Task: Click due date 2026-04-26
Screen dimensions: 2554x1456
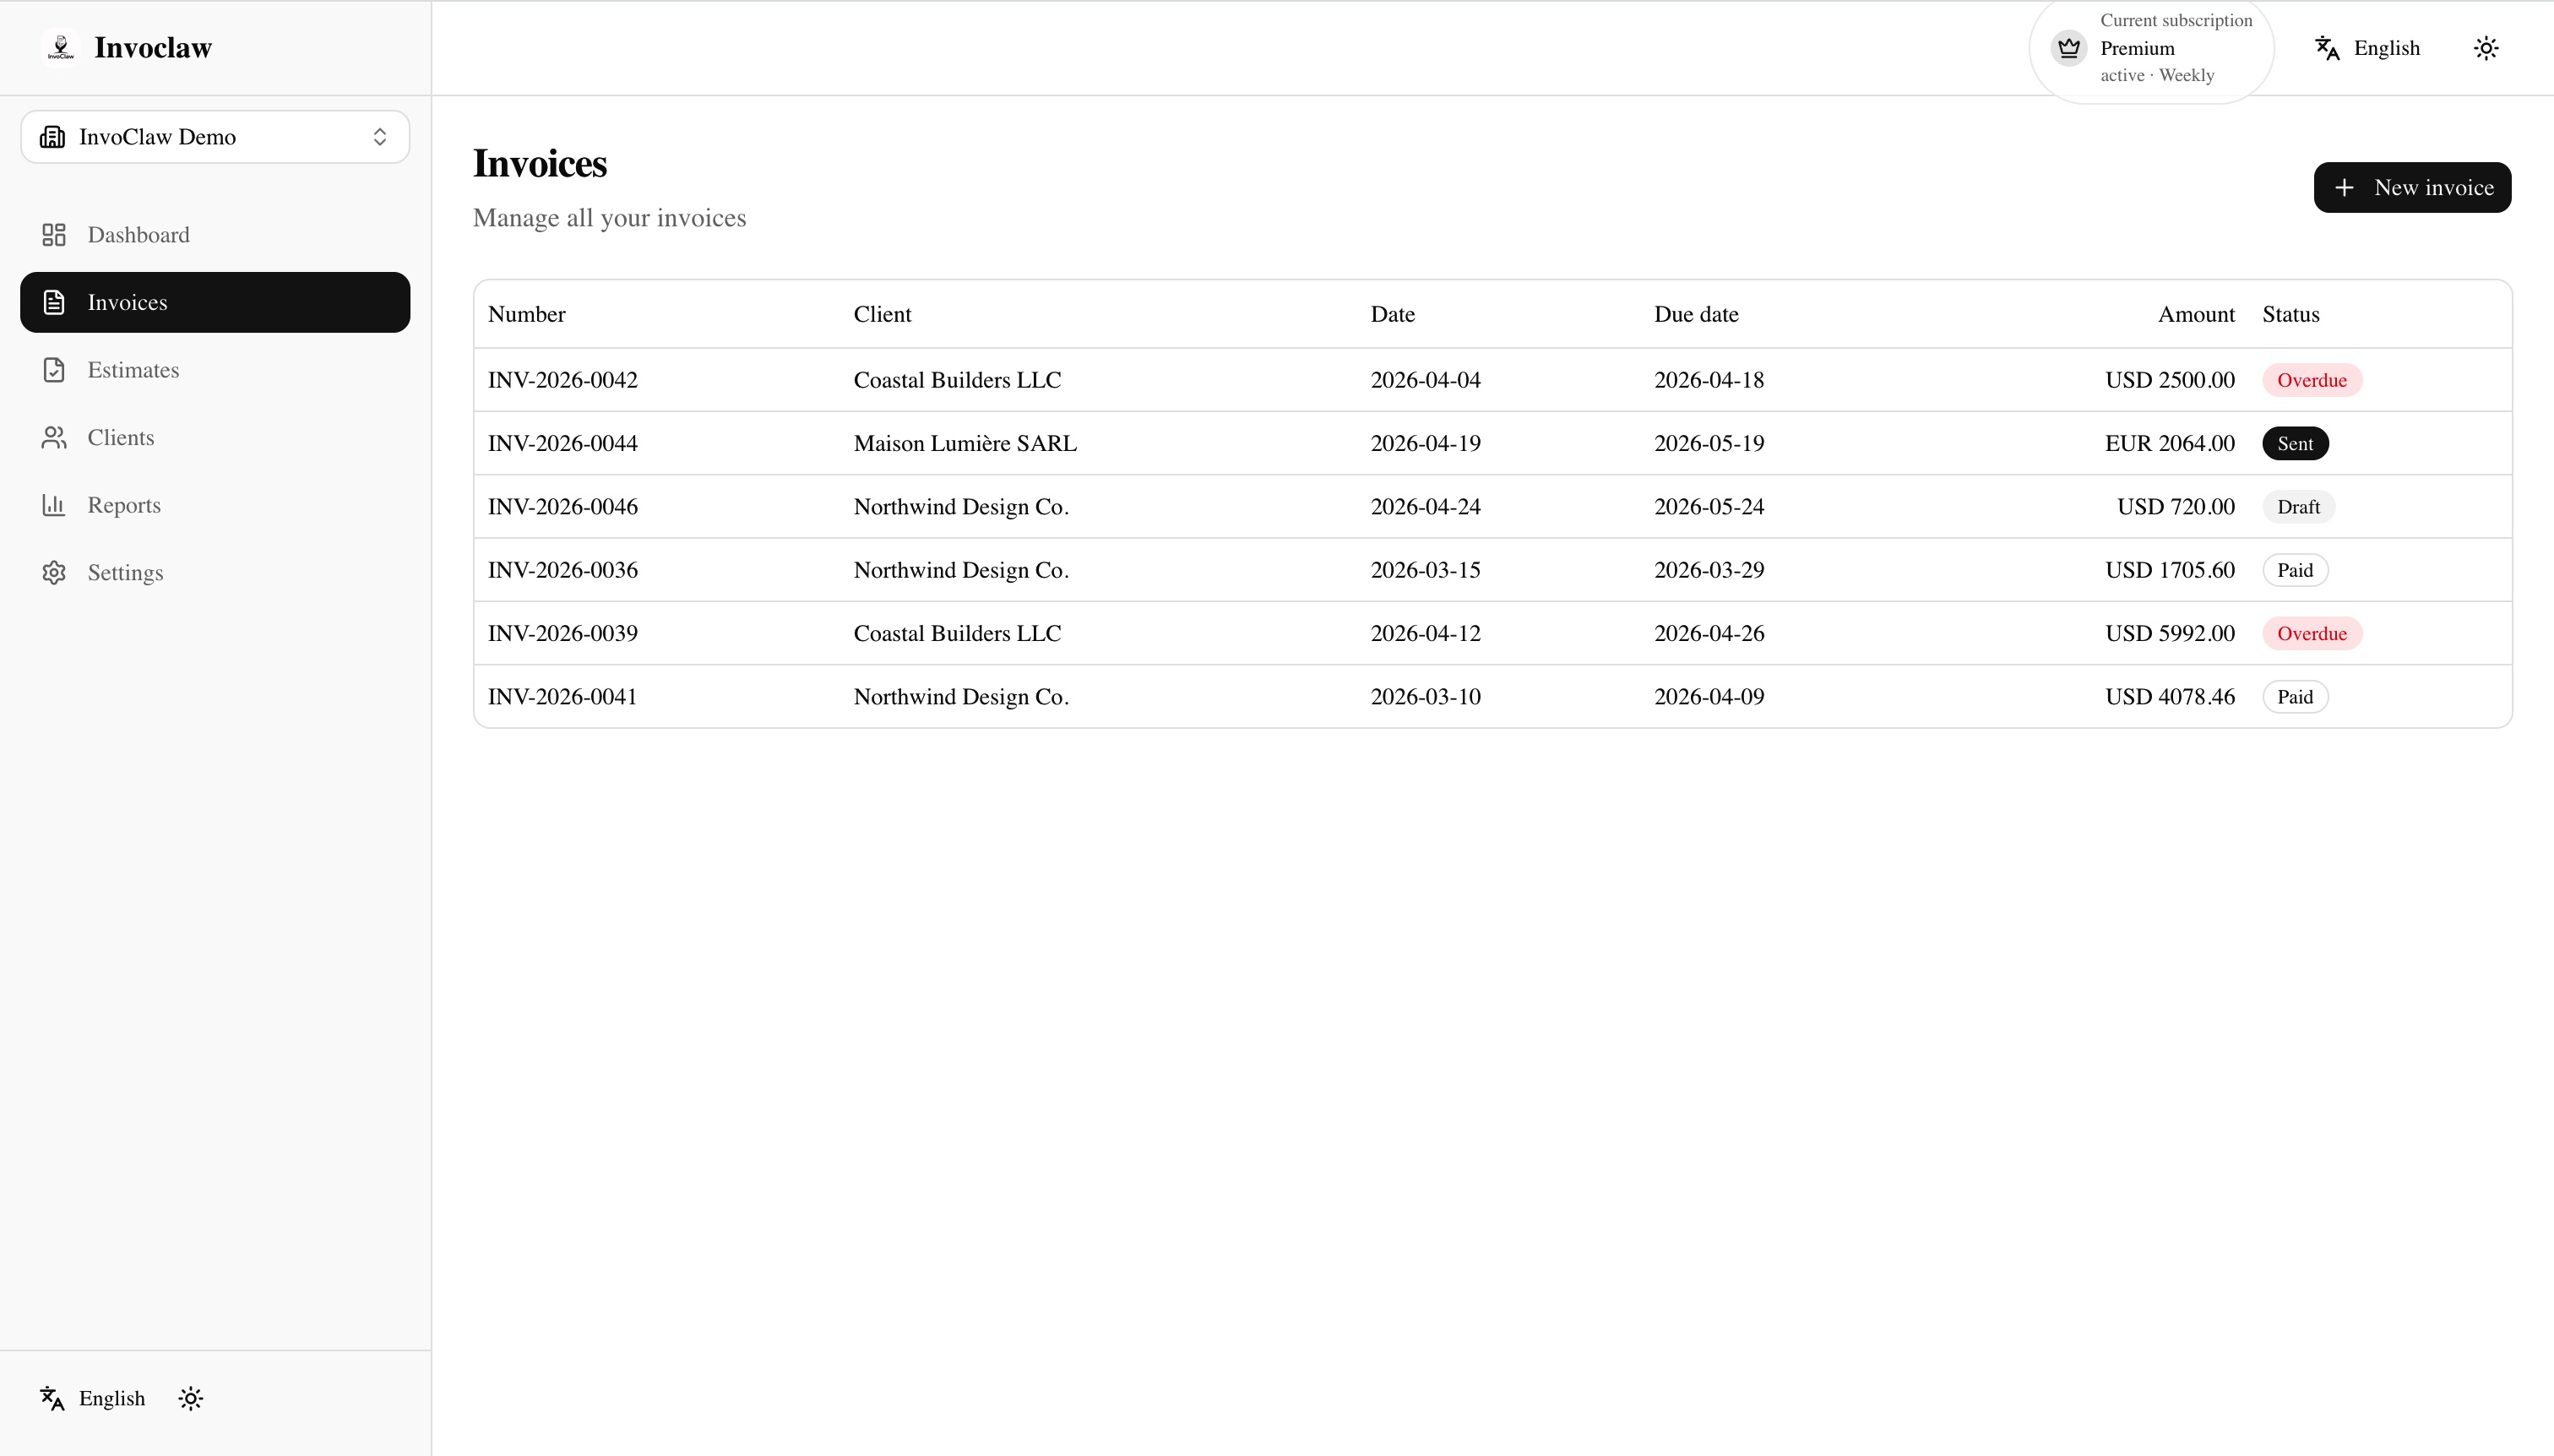Action: tap(1709, 633)
